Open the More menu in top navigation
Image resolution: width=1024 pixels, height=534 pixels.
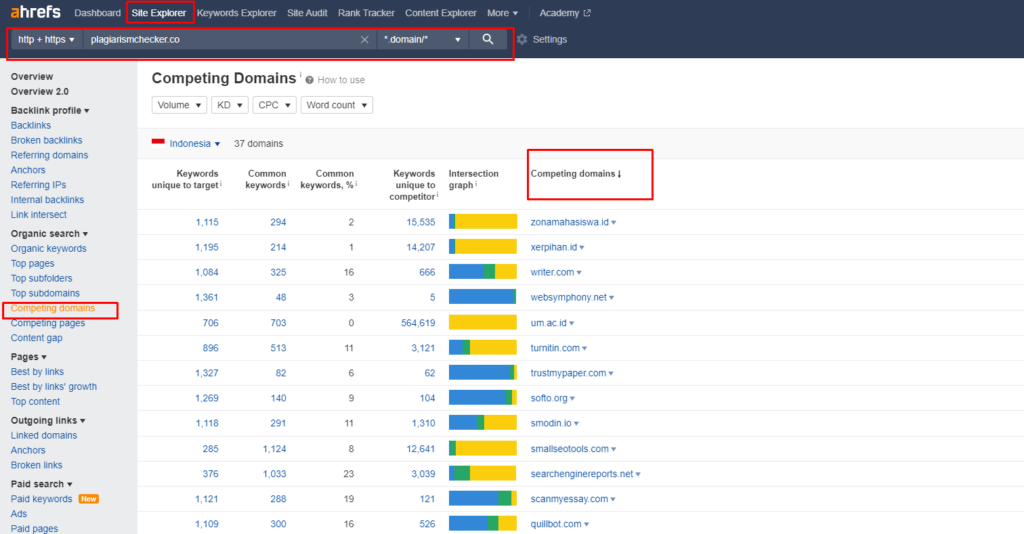tap(502, 13)
